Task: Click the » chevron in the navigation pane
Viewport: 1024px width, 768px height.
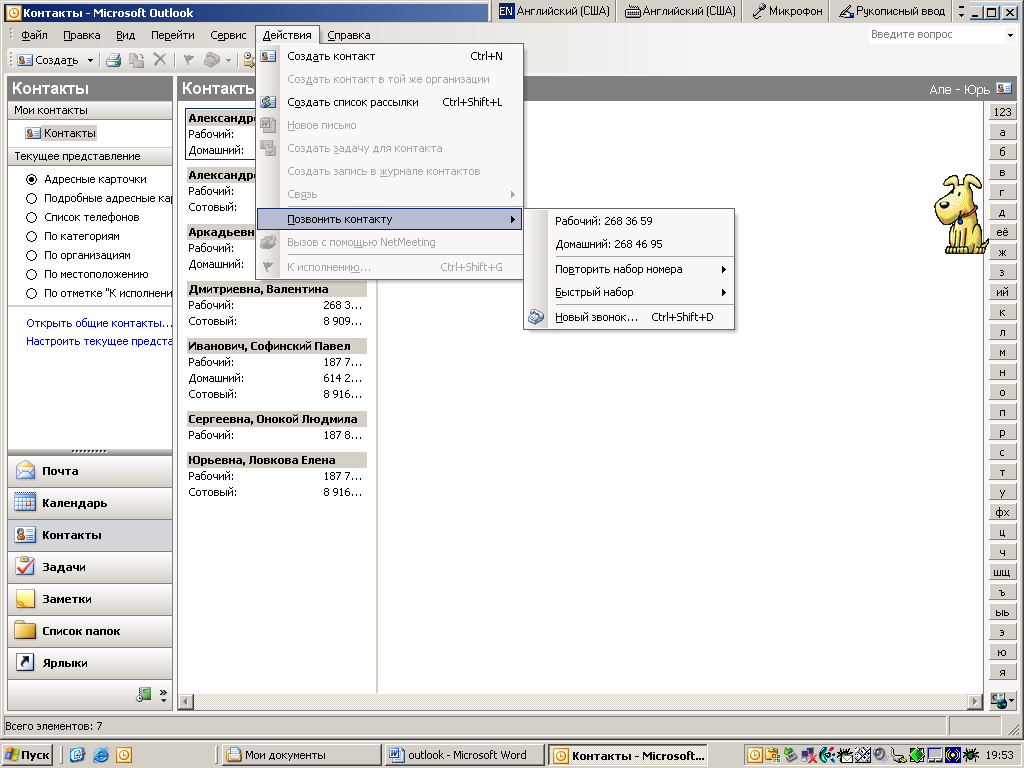Action: pos(163,695)
